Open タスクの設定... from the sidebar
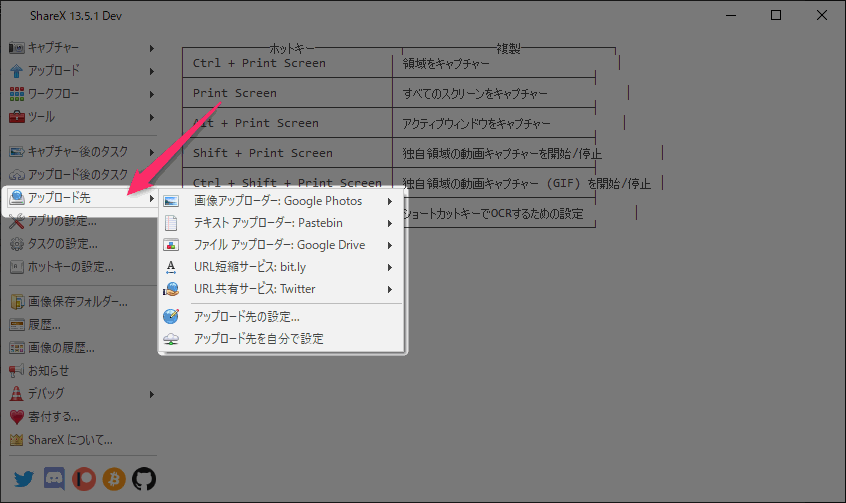The height and width of the screenshot is (503, 846). [x=63, y=244]
